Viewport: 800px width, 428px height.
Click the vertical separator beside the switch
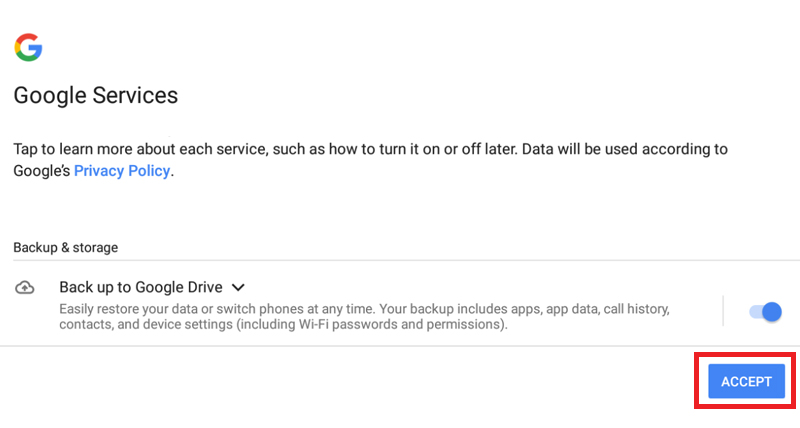click(723, 310)
